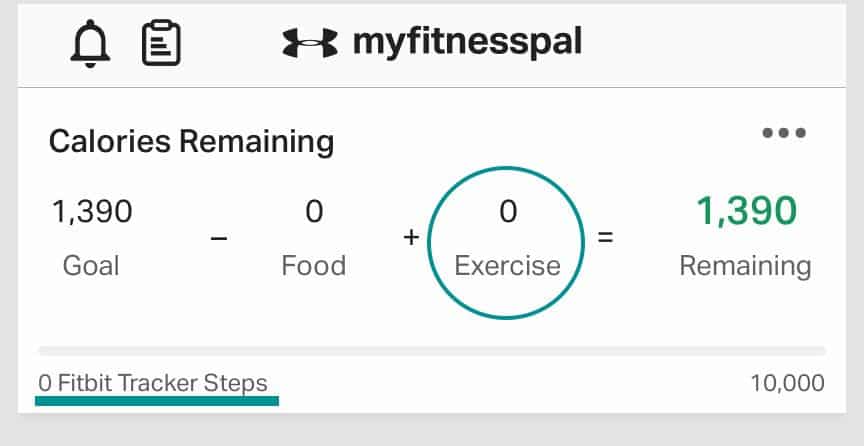The width and height of the screenshot is (864, 446).
Task: Tap the minus sign operator
Action: pos(220,240)
